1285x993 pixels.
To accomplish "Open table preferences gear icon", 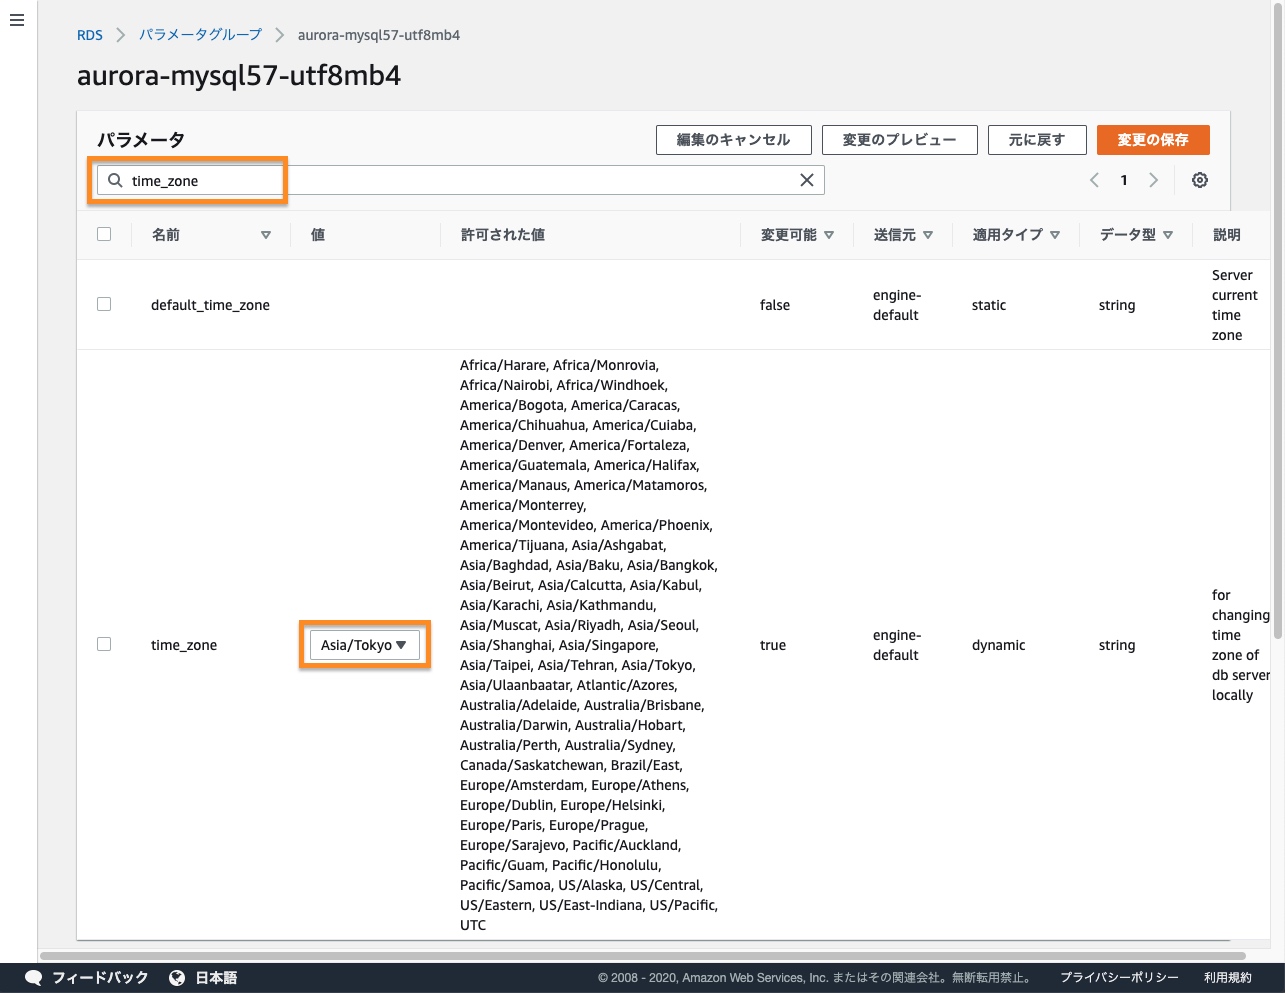I will [1199, 180].
